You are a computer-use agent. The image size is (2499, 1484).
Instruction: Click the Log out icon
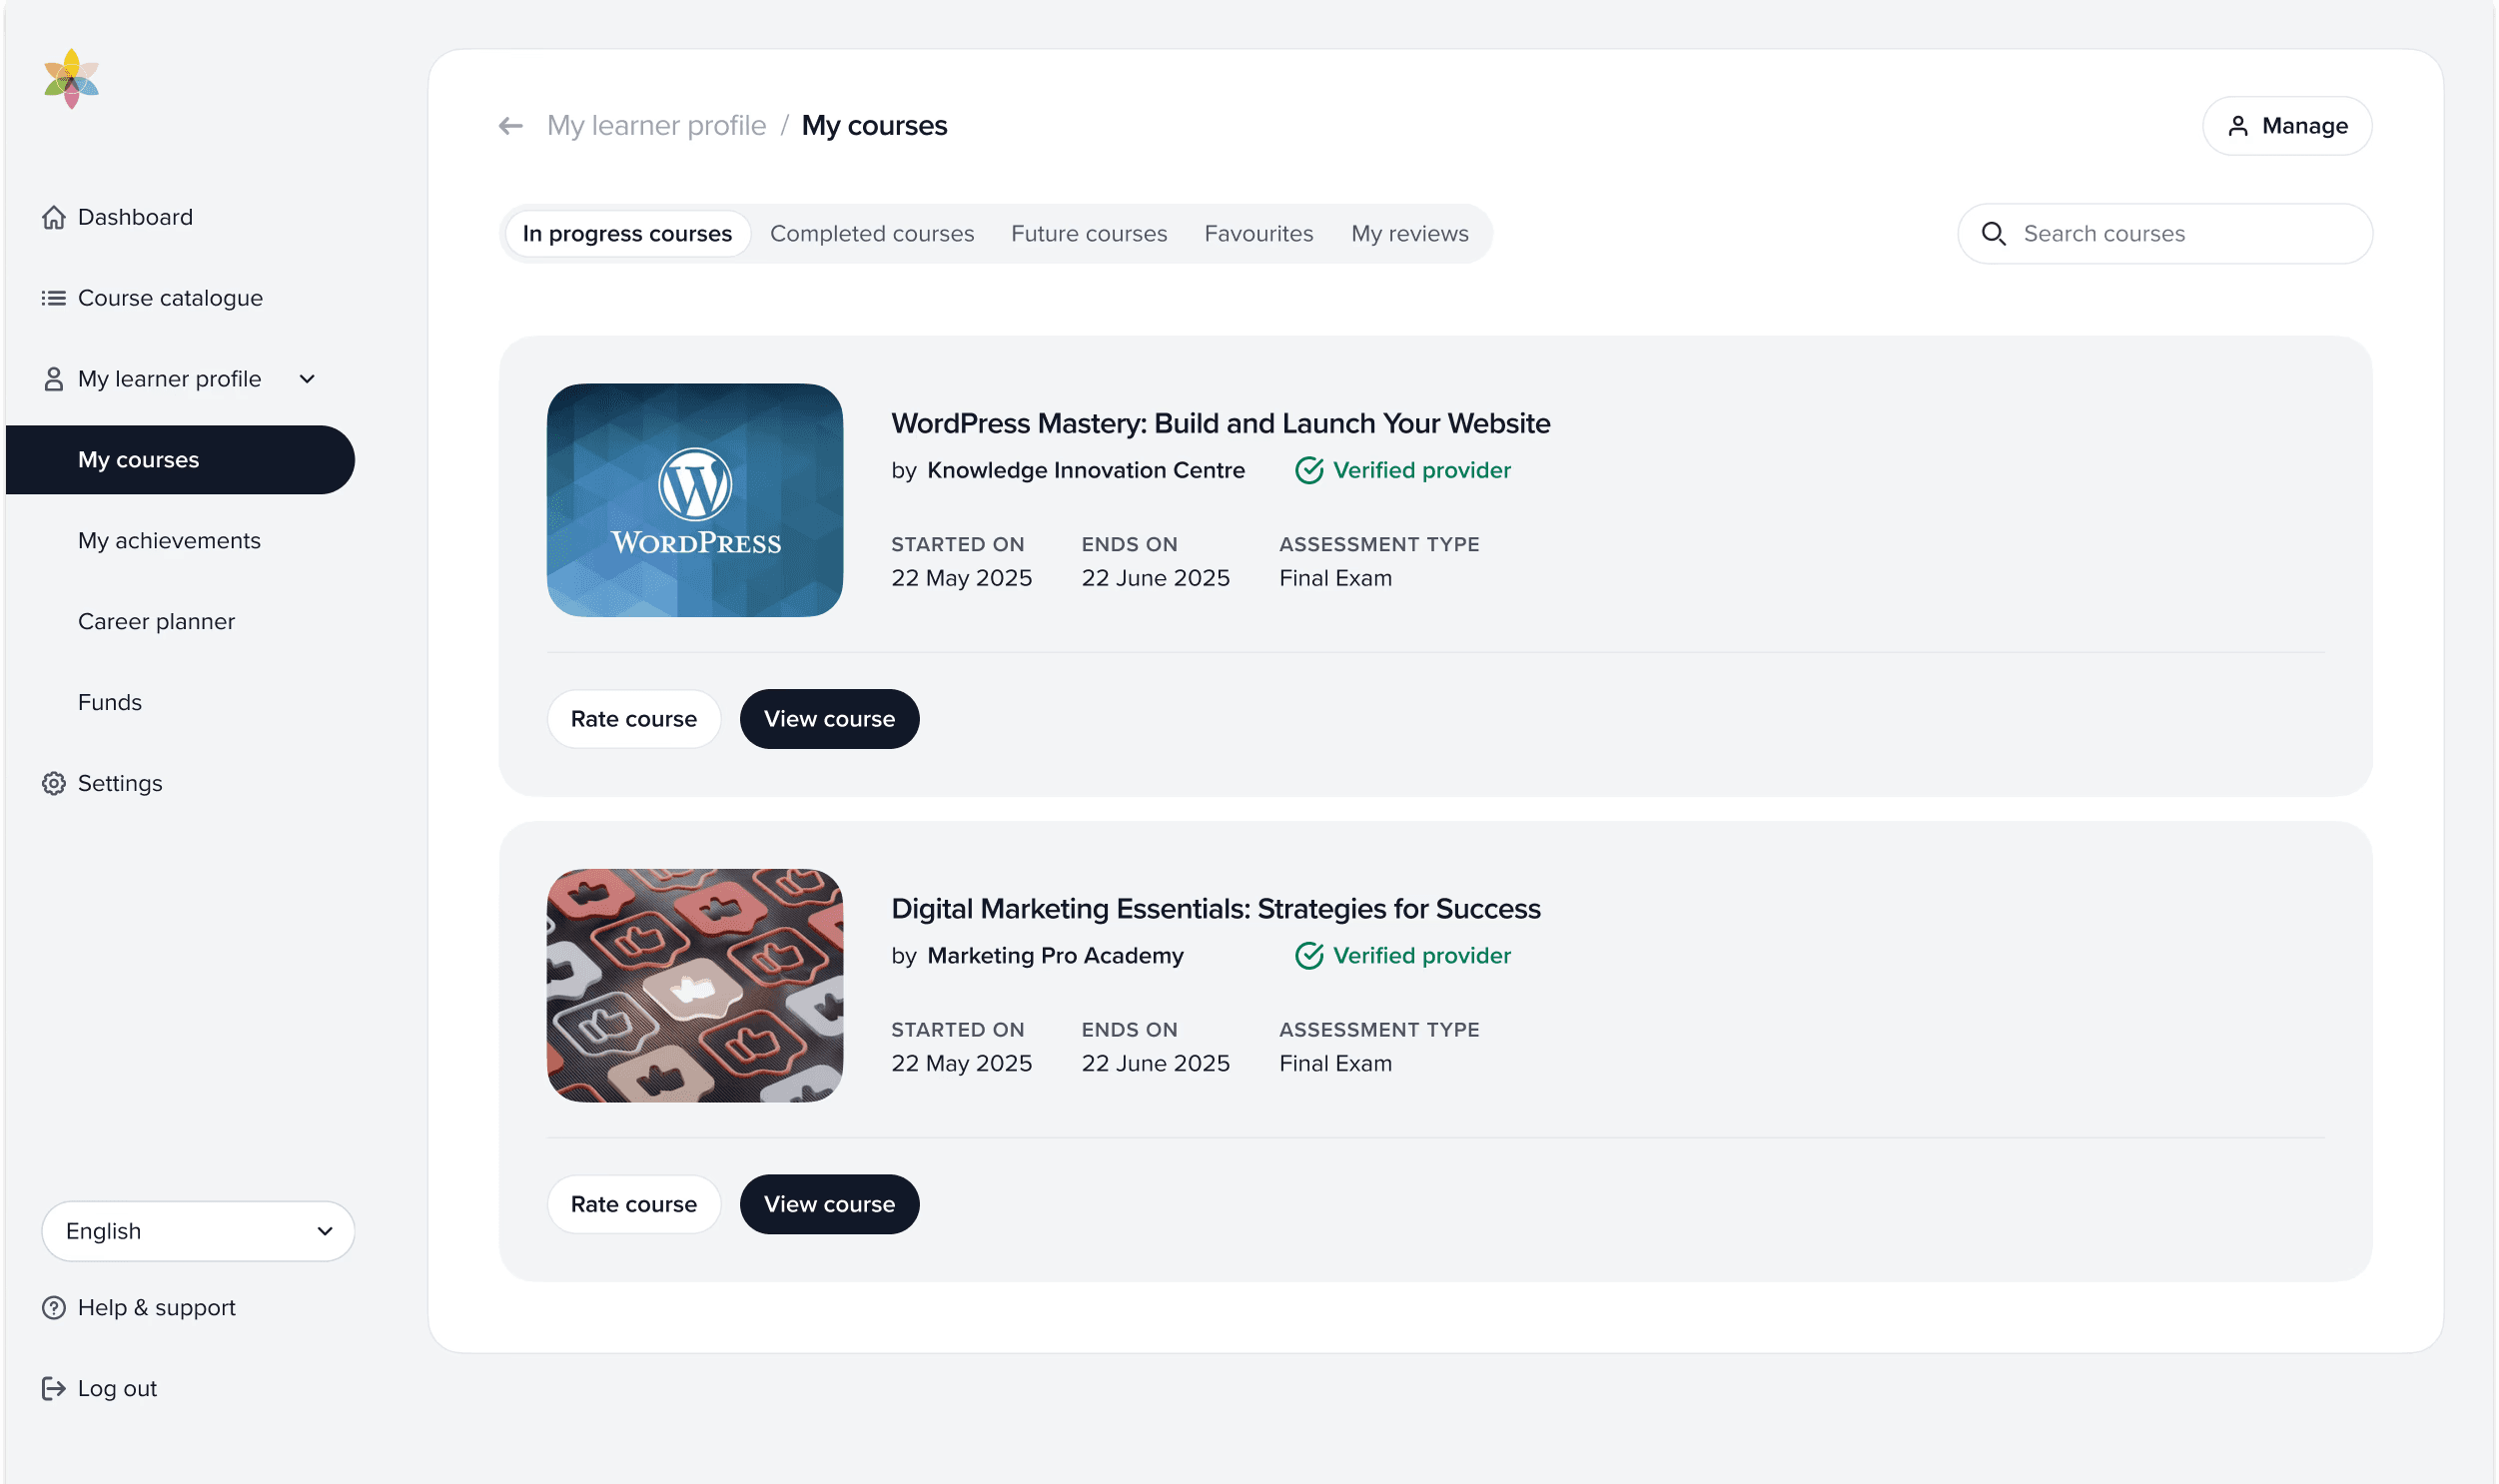[54, 1388]
